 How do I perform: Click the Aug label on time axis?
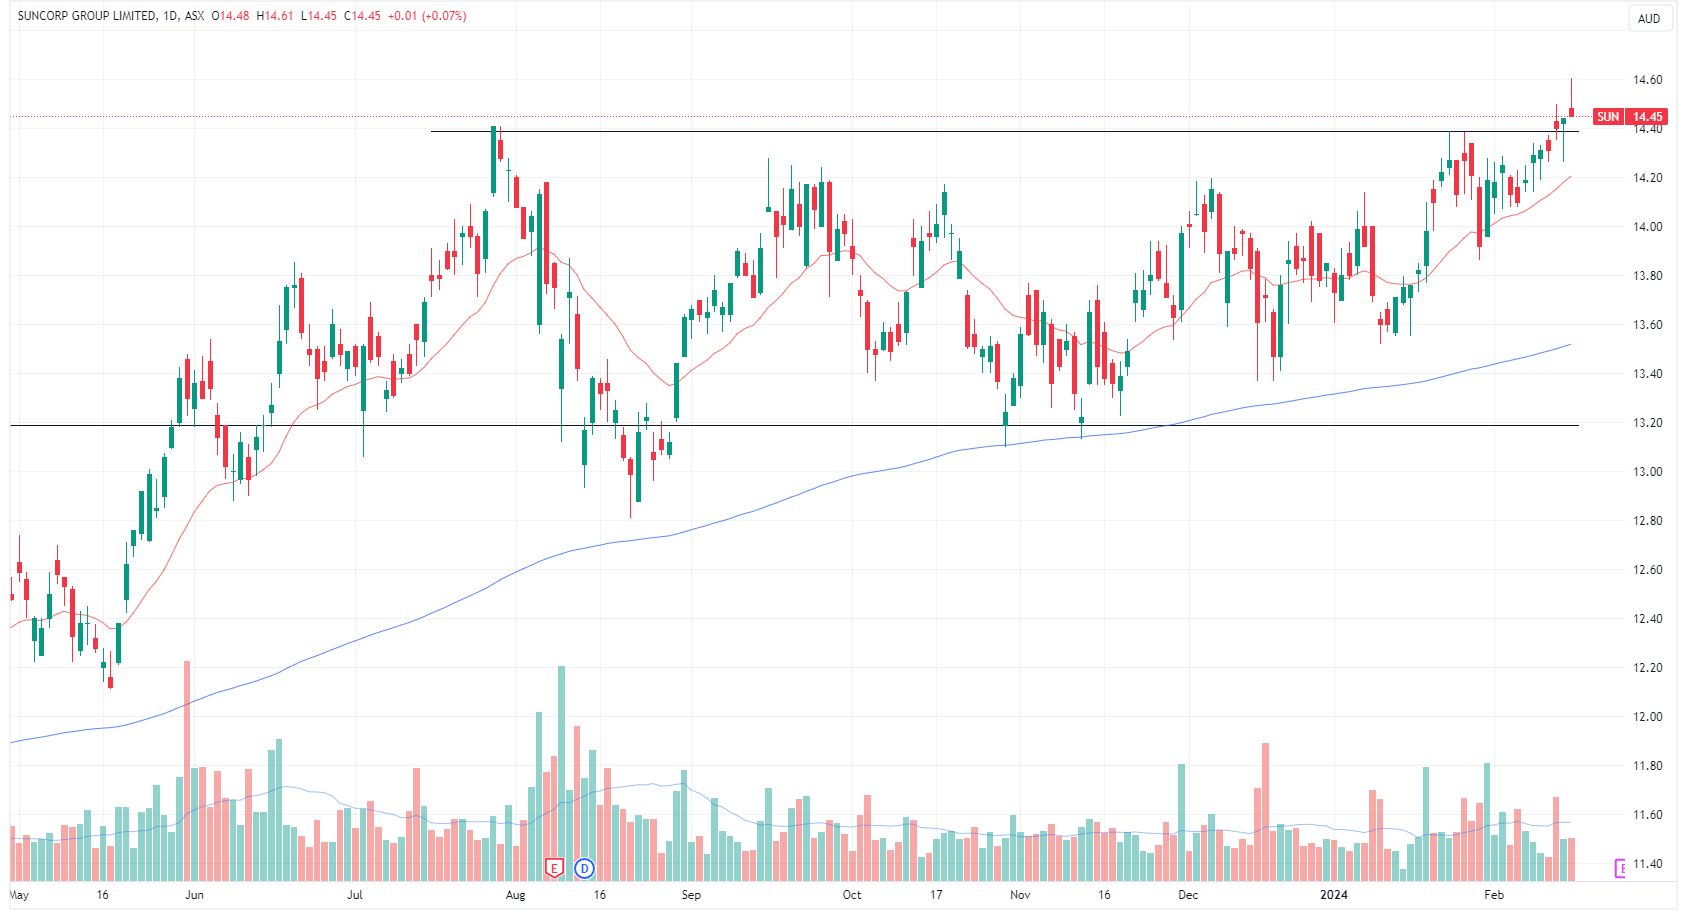pyautogui.click(x=515, y=895)
